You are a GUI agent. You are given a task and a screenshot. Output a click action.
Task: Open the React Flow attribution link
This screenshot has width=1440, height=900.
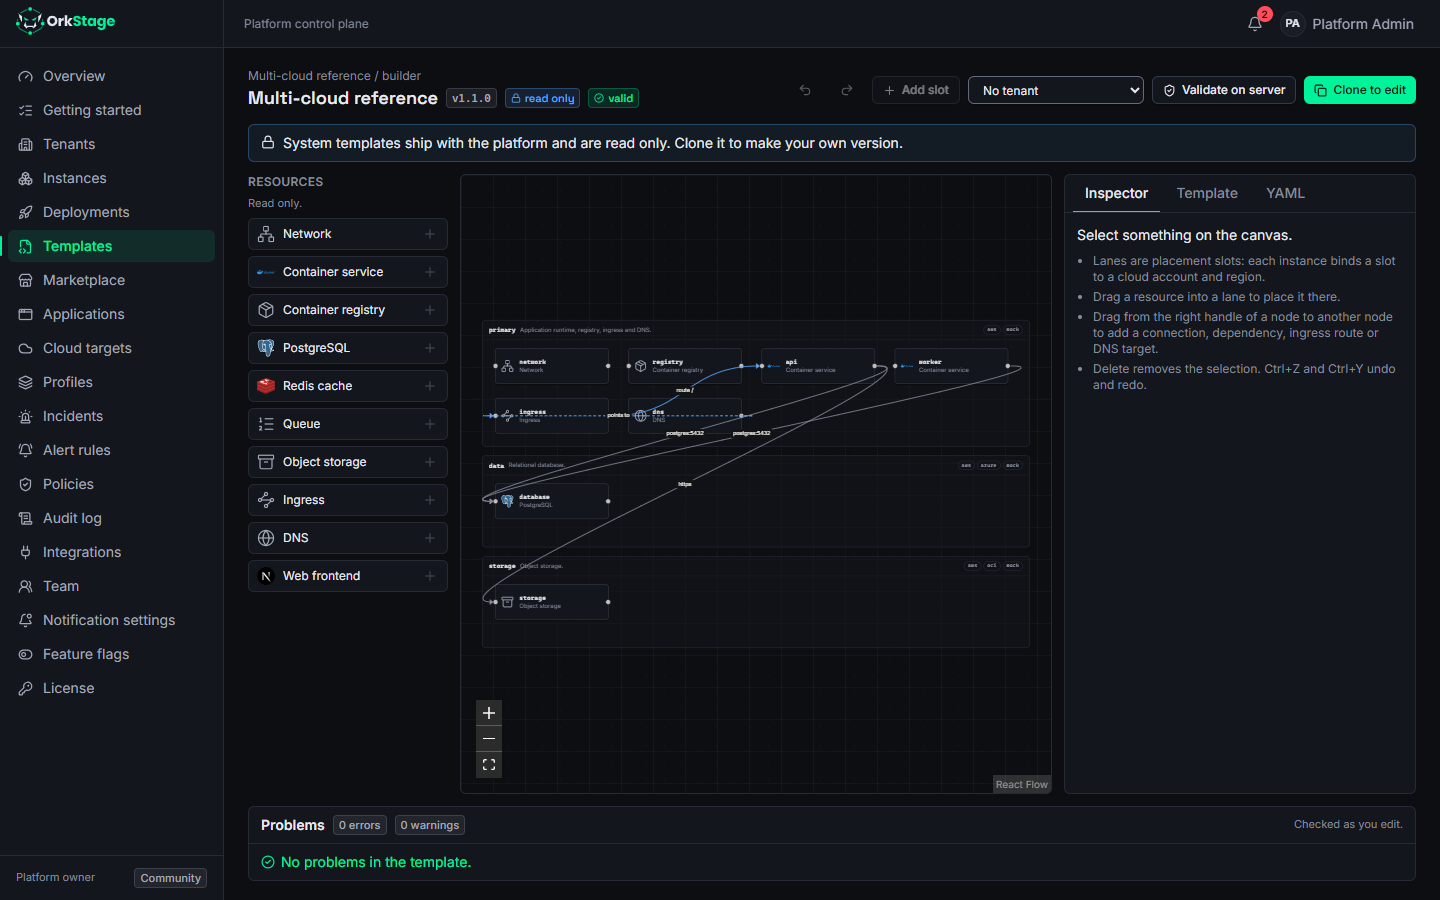point(1022,785)
